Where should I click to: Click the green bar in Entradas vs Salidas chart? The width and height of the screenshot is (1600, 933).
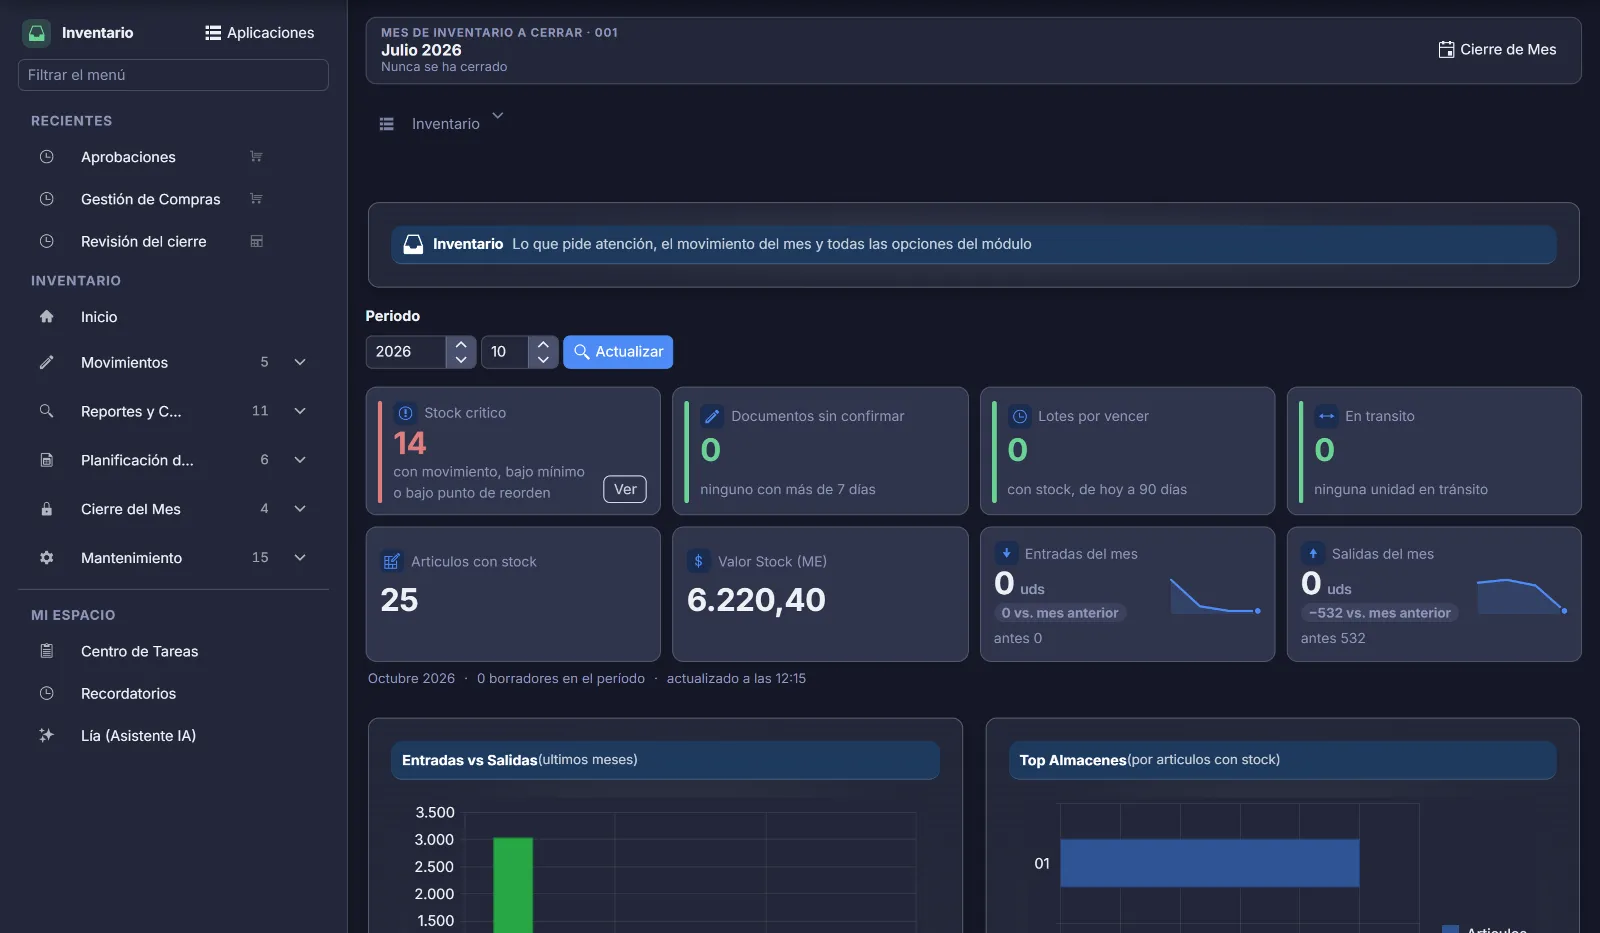click(x=513, y=885)
